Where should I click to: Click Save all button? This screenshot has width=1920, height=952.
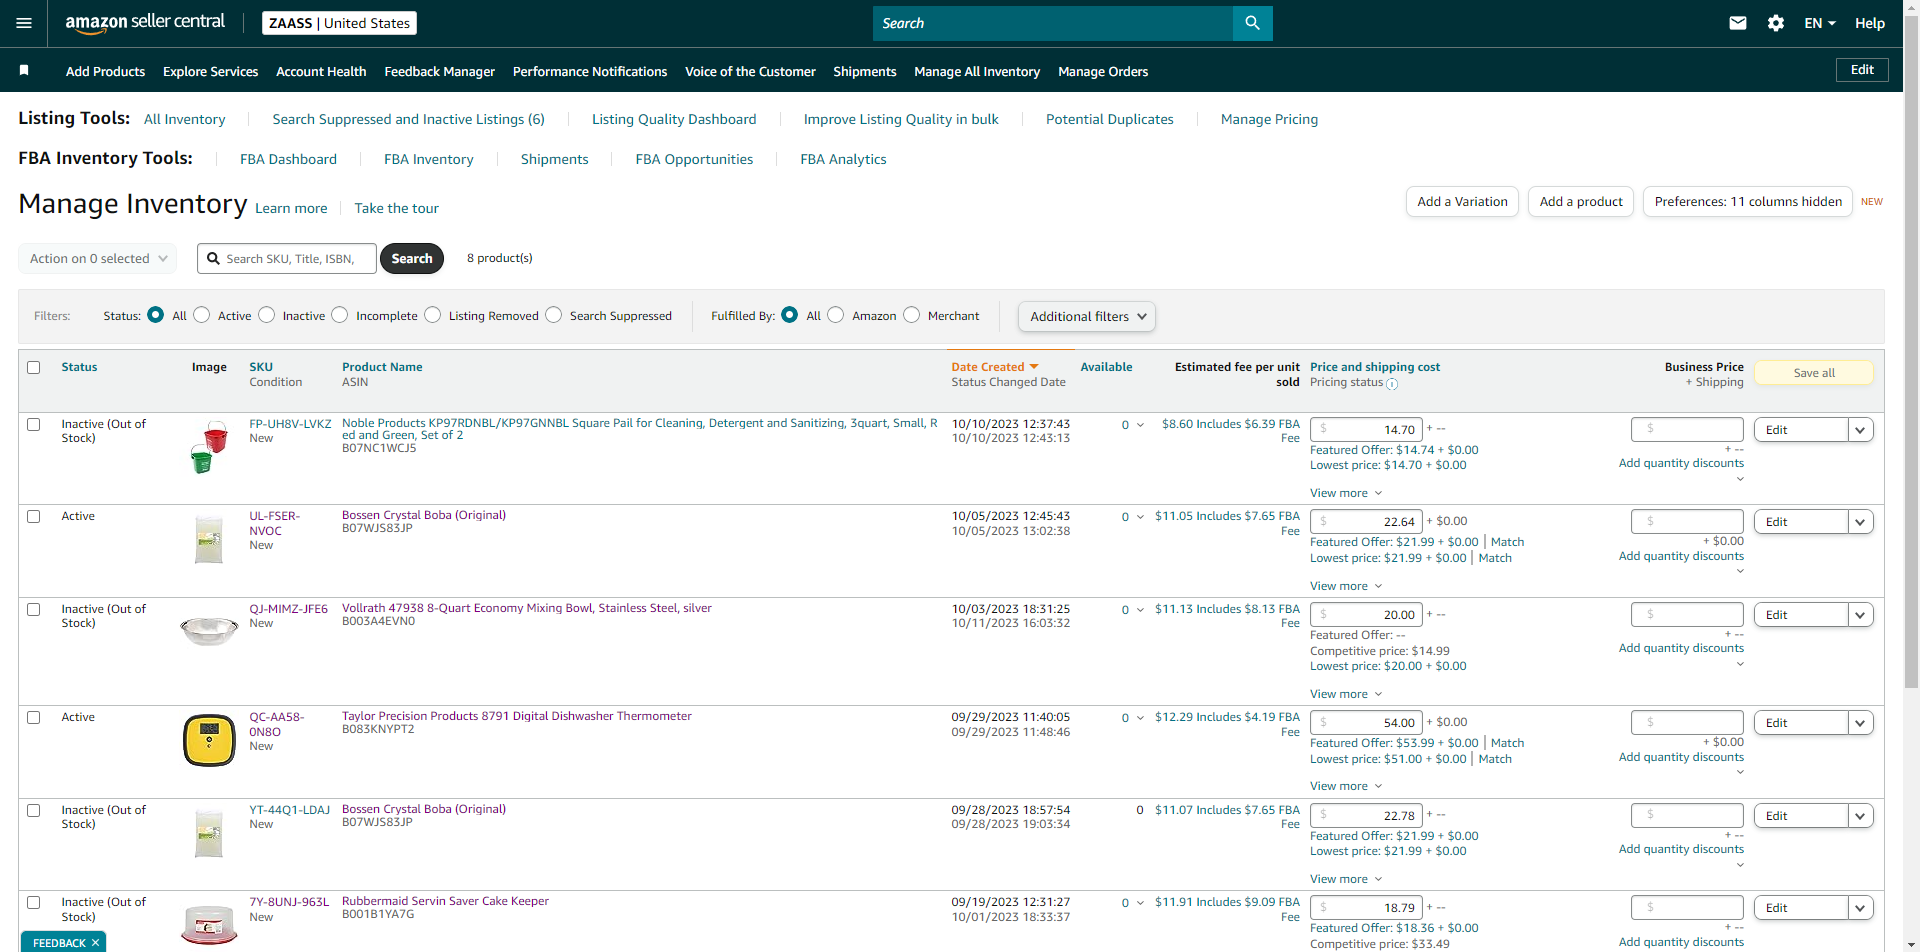coord(1814,372)
